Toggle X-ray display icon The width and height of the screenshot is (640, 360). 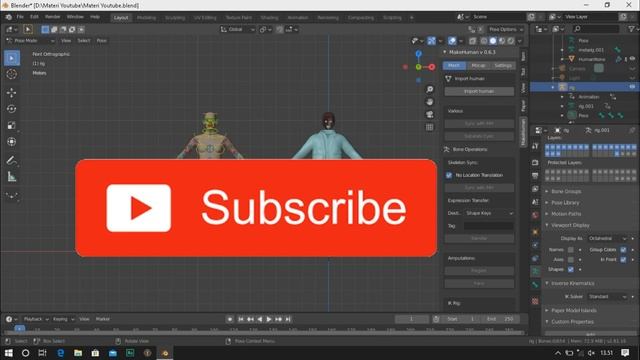tap(473, 41)
